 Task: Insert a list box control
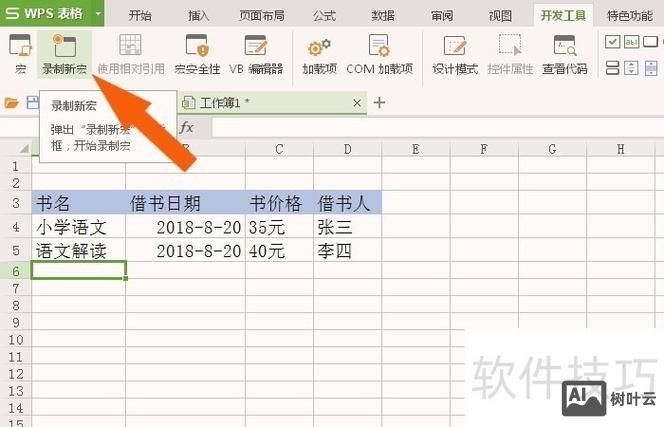612,68
